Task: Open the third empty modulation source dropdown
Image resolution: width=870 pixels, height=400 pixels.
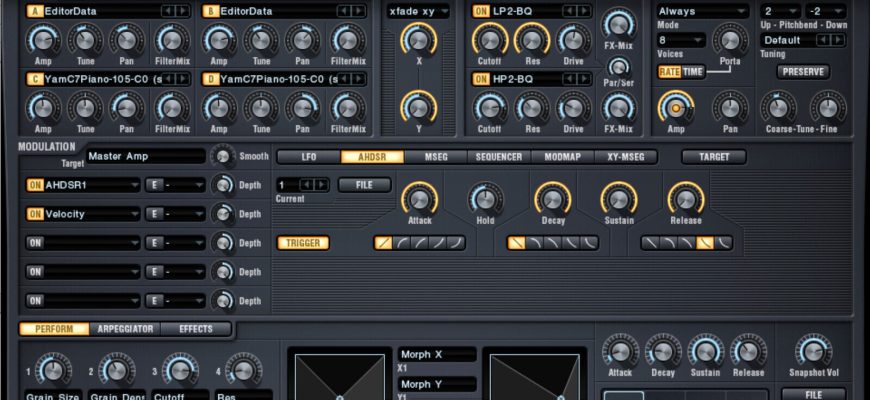Action: 92,242
